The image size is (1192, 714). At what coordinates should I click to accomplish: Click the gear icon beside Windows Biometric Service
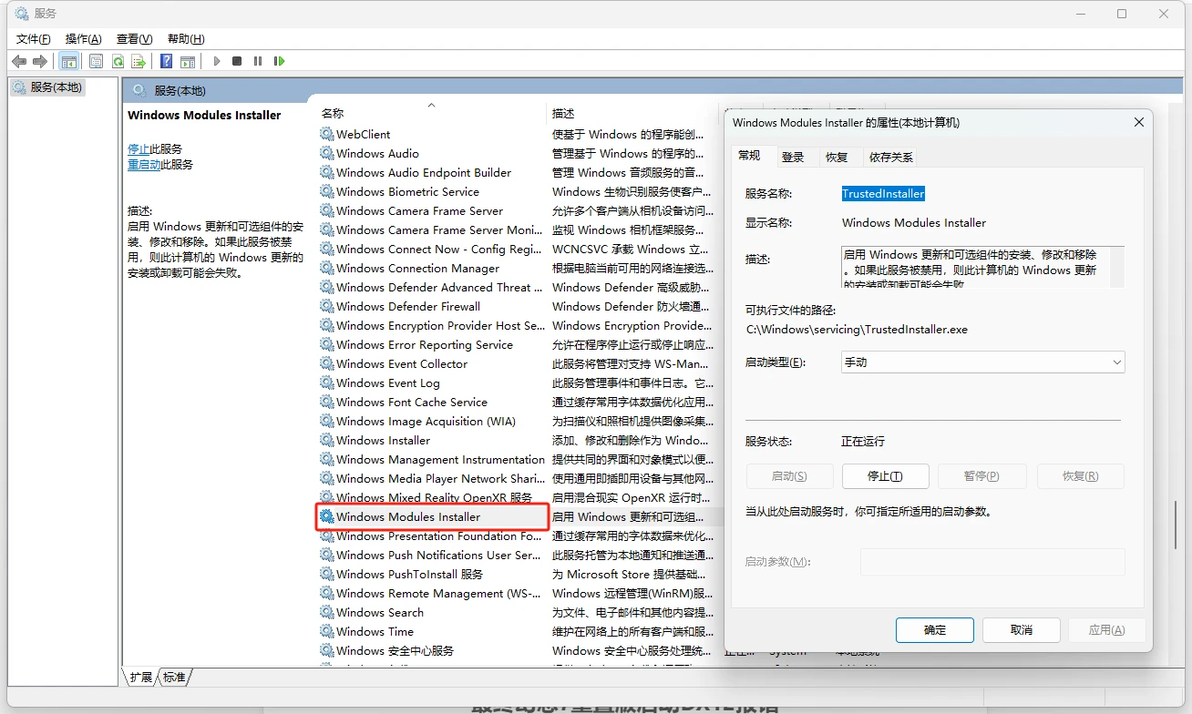[x=327, y=192]
